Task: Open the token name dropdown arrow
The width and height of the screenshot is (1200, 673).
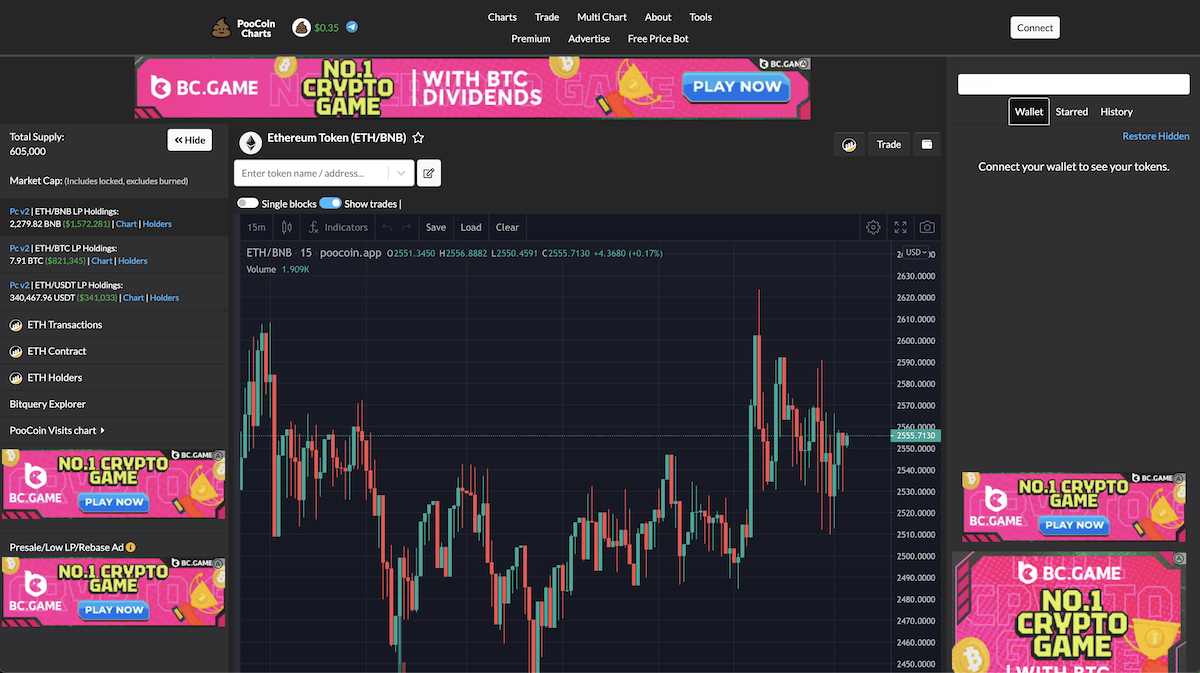Action: click(x=401, y=173)
